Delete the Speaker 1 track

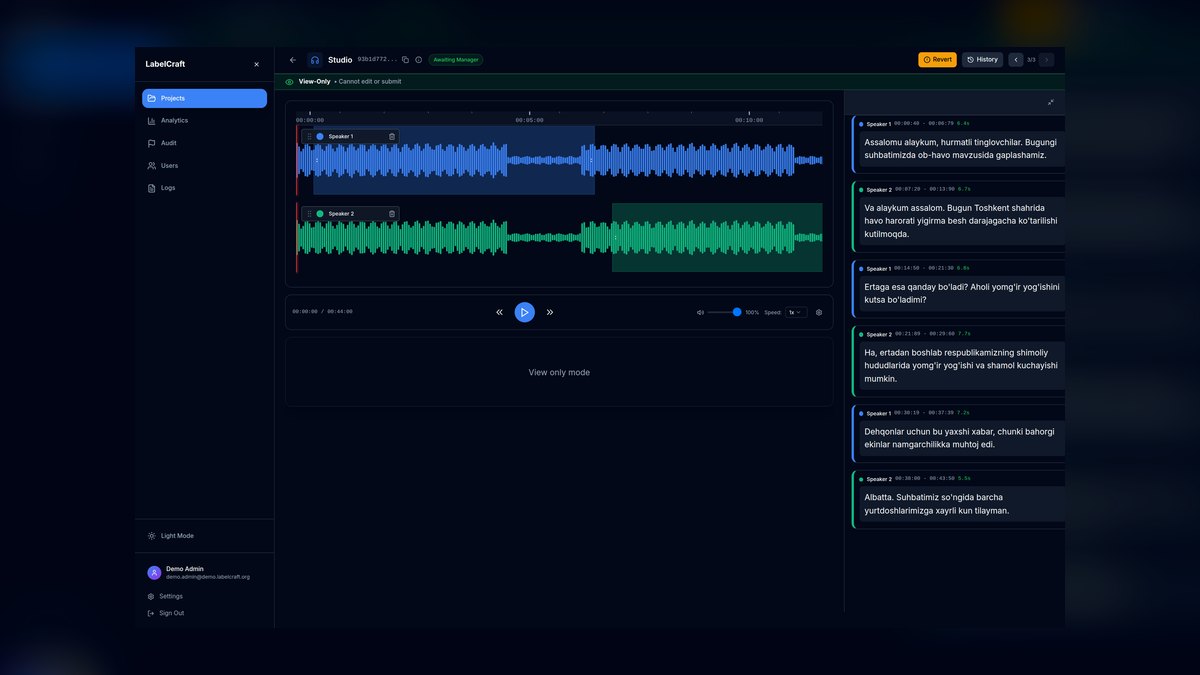tap(392, 136)
